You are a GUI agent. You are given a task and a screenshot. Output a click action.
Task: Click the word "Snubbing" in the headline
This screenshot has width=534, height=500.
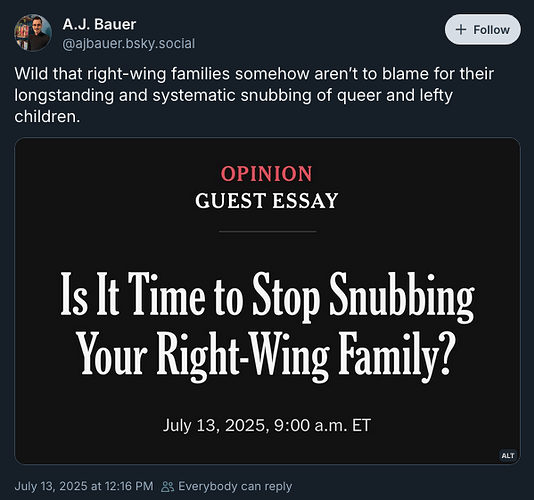[402, 296]
